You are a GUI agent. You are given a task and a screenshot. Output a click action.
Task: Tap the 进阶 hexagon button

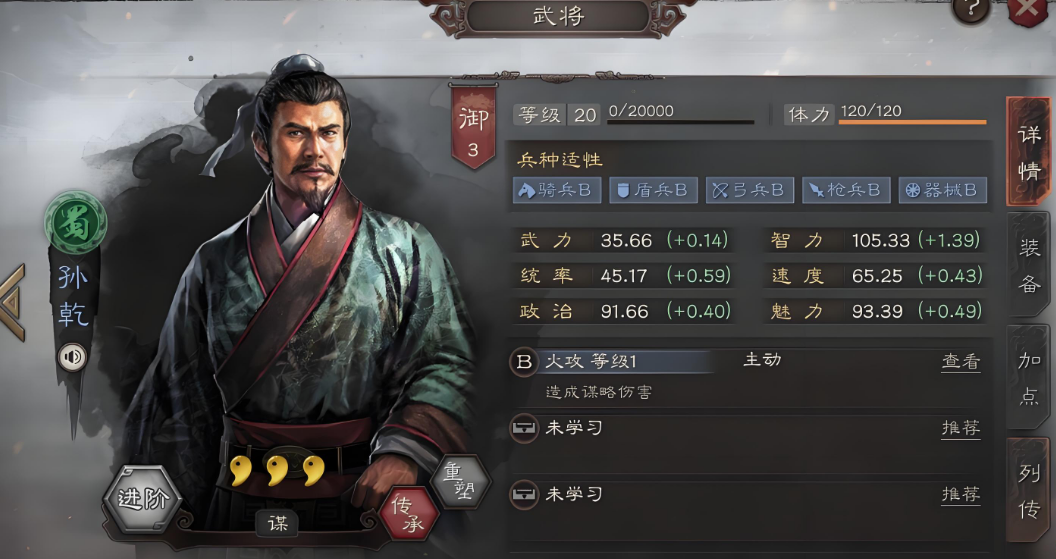143,499
